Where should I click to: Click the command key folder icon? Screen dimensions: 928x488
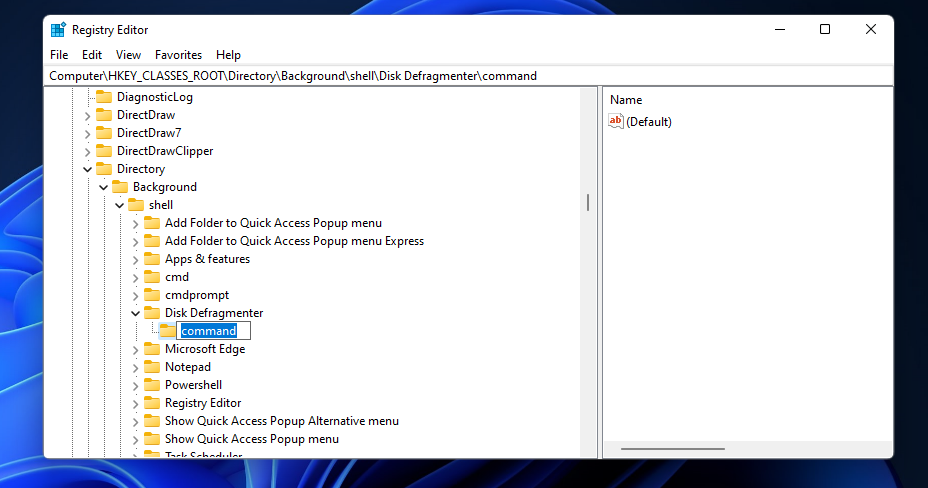[168, 331]
